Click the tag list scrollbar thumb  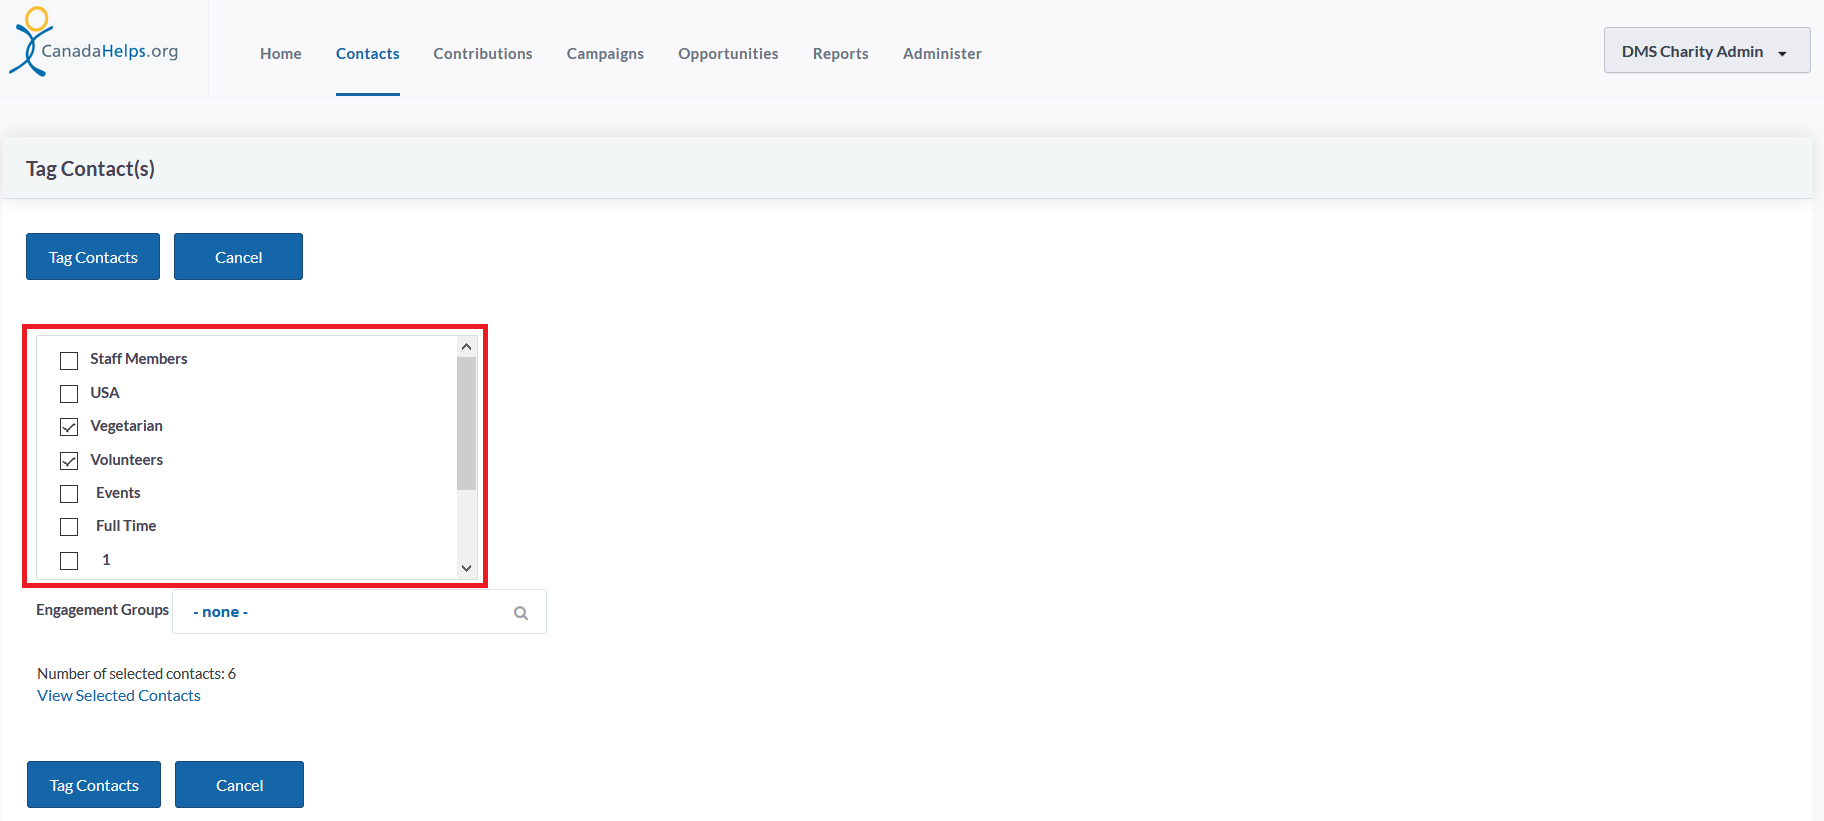[x=466, y=423]
